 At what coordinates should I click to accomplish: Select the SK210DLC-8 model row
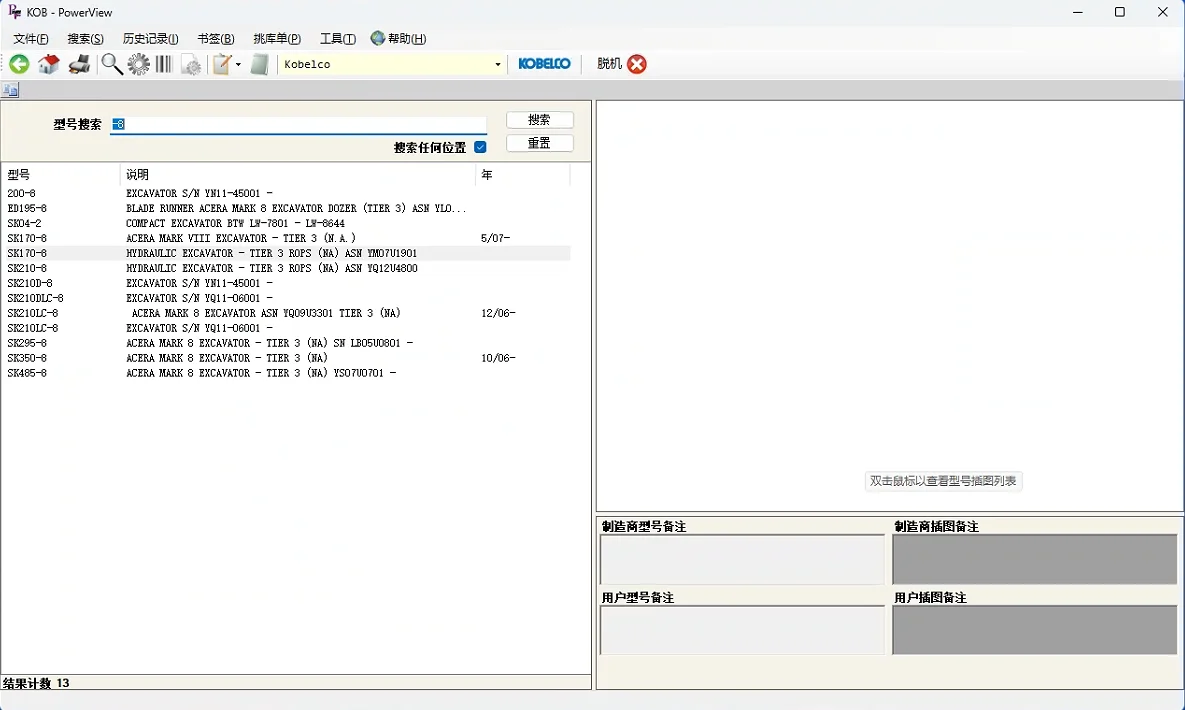point(286,298)
